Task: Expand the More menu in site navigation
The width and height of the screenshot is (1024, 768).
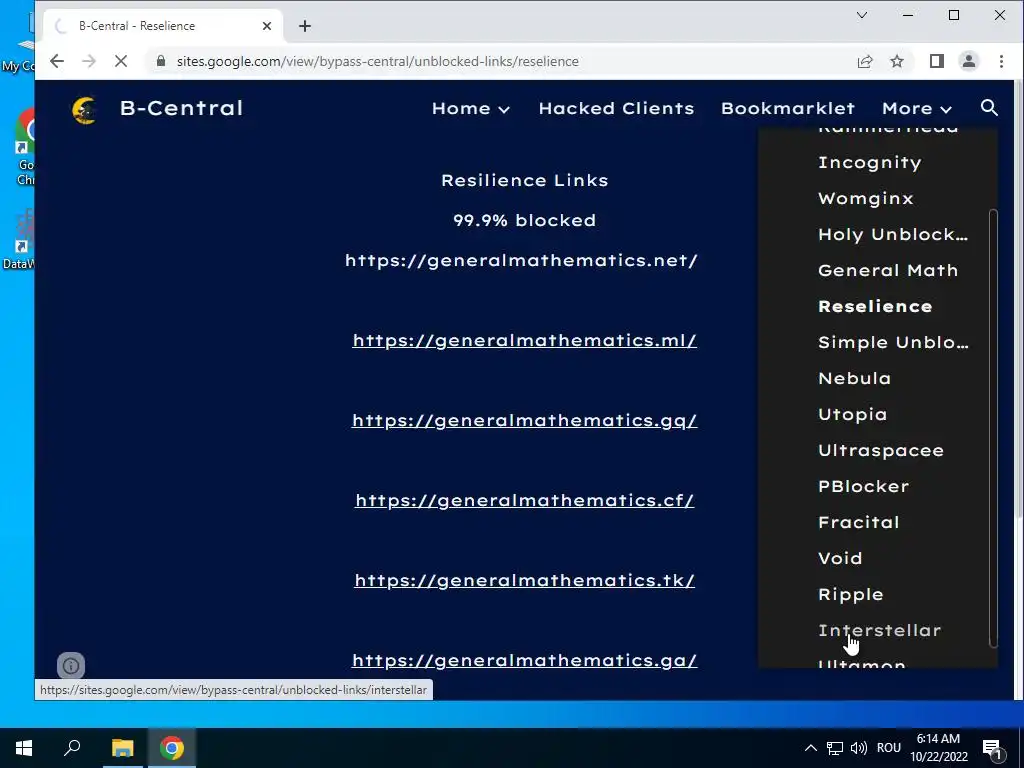Action: 917,108
